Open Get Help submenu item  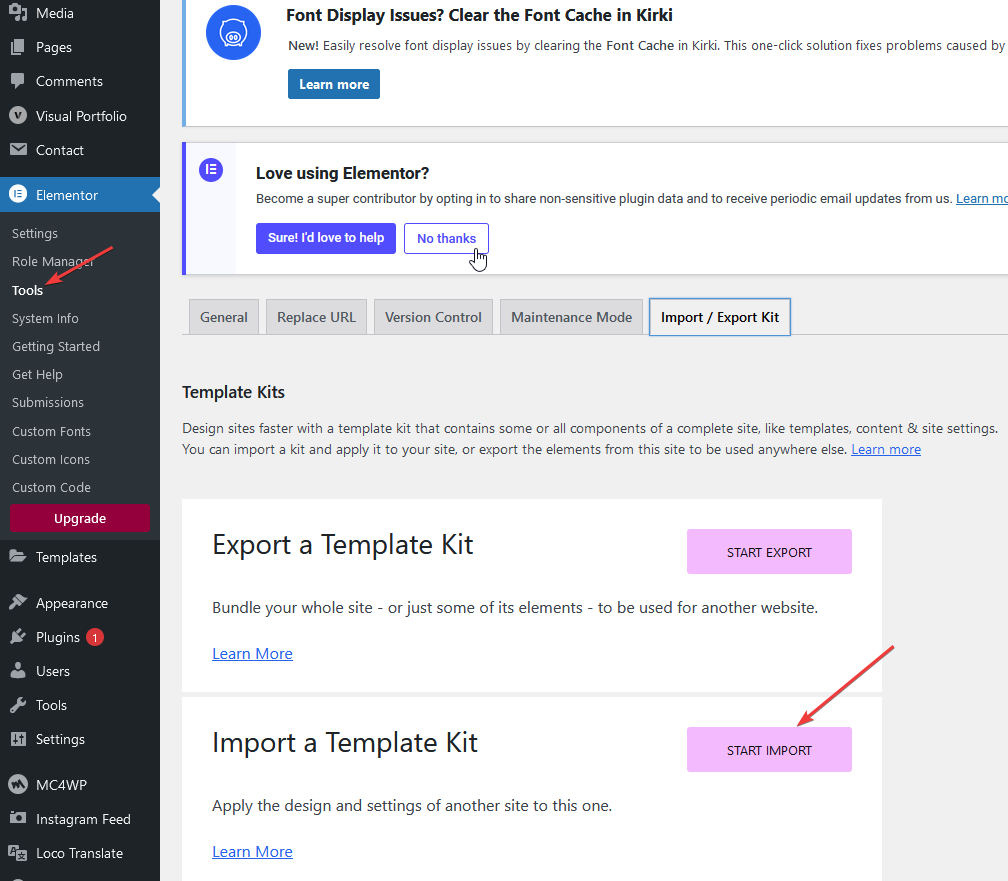tap(37, 374)
